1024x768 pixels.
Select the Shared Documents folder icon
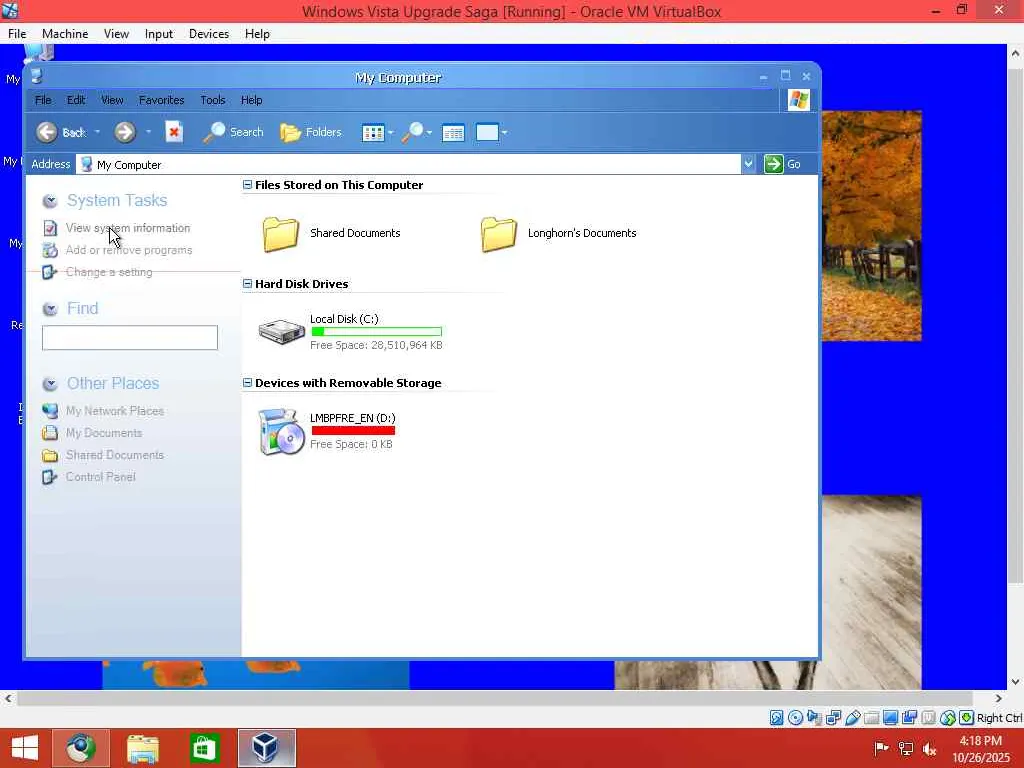(281, 234)
